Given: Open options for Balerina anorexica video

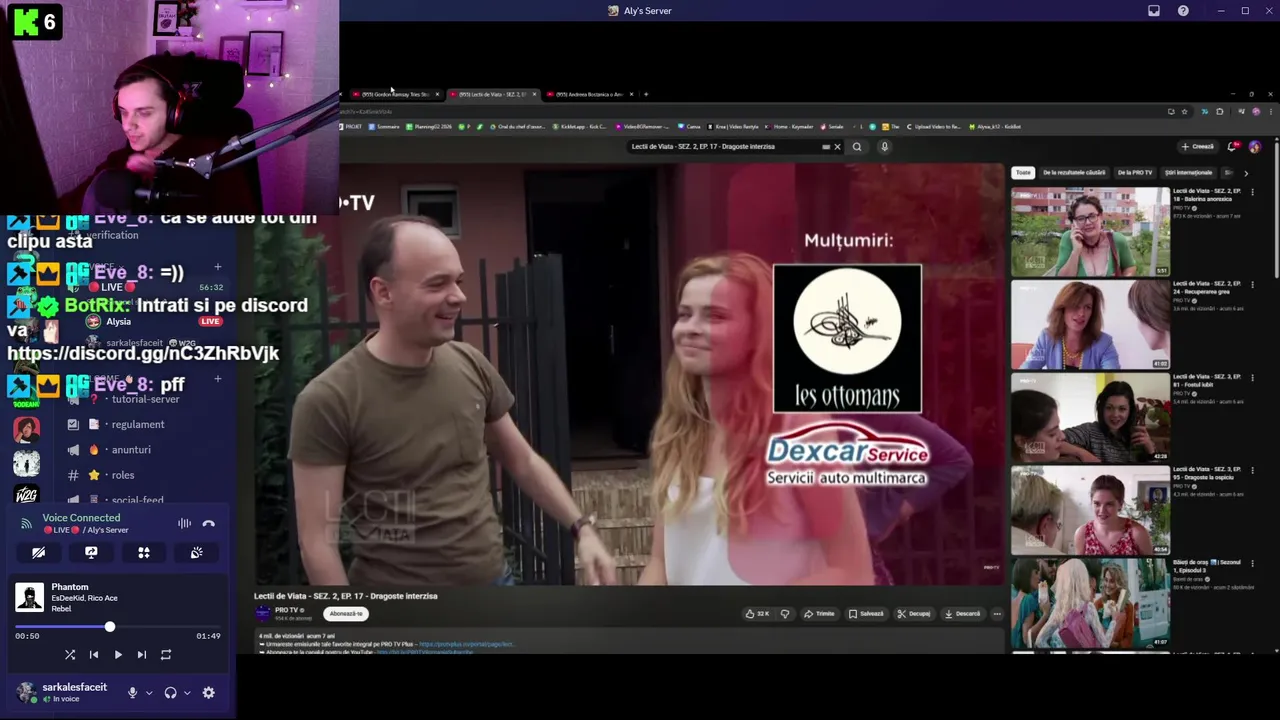Looking at the screenshot, I should coord(1253,192).
